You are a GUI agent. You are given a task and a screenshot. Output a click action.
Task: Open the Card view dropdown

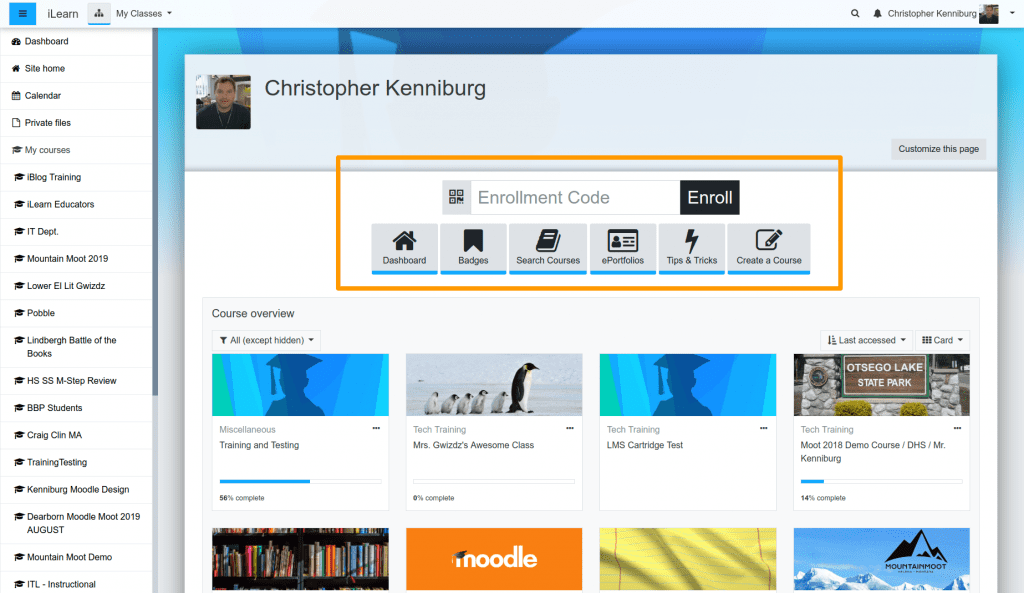pos(942,340)
